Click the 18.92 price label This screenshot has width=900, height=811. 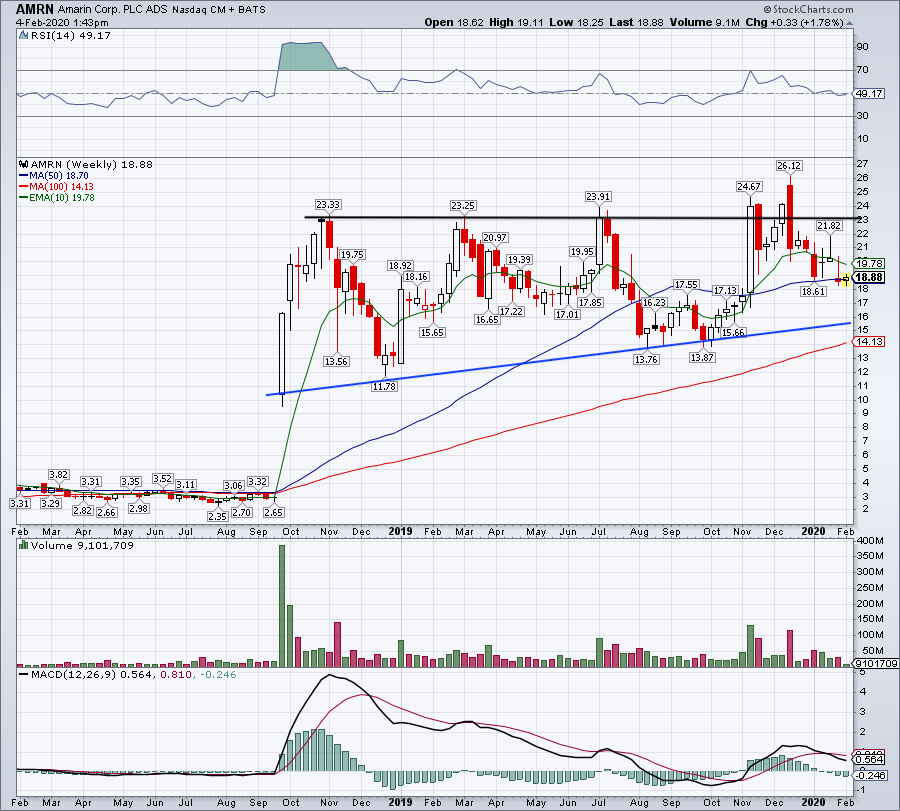[x=400, y=266]
